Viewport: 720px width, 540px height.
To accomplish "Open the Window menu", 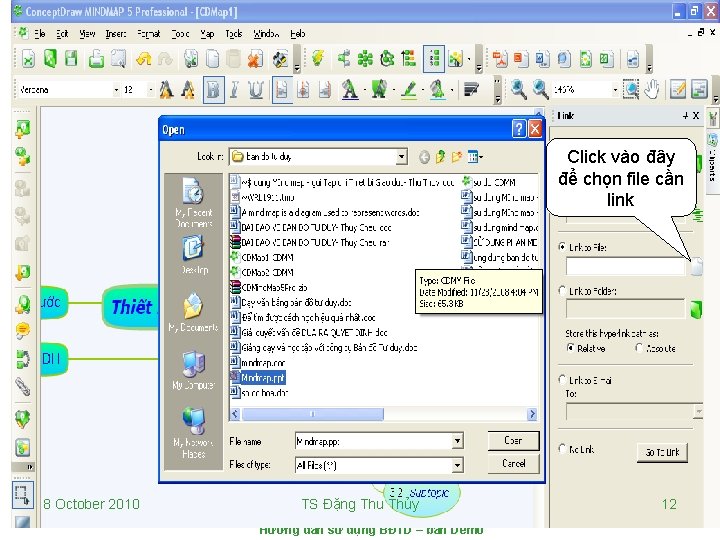I will point(266,34).
